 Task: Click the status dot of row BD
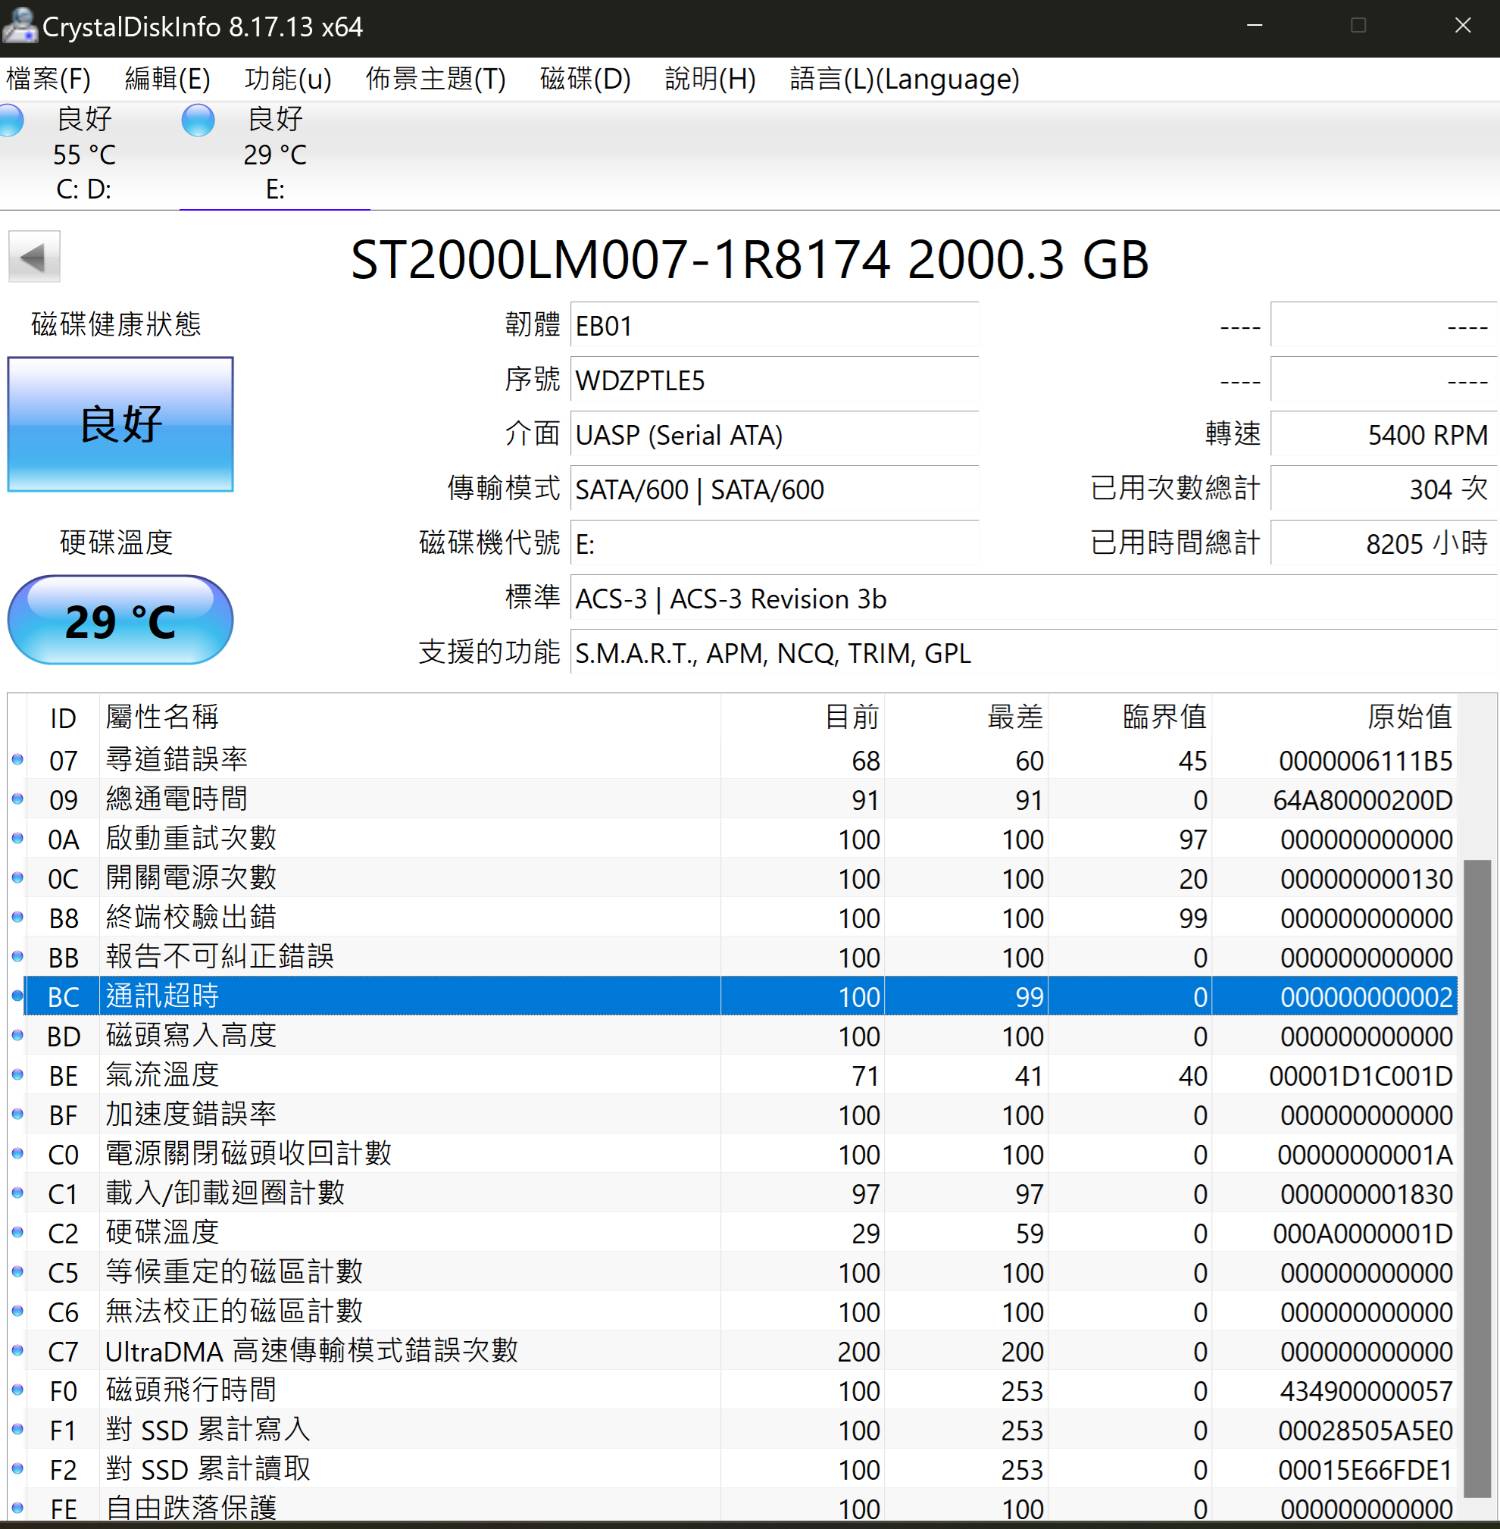click(17, 1036)
